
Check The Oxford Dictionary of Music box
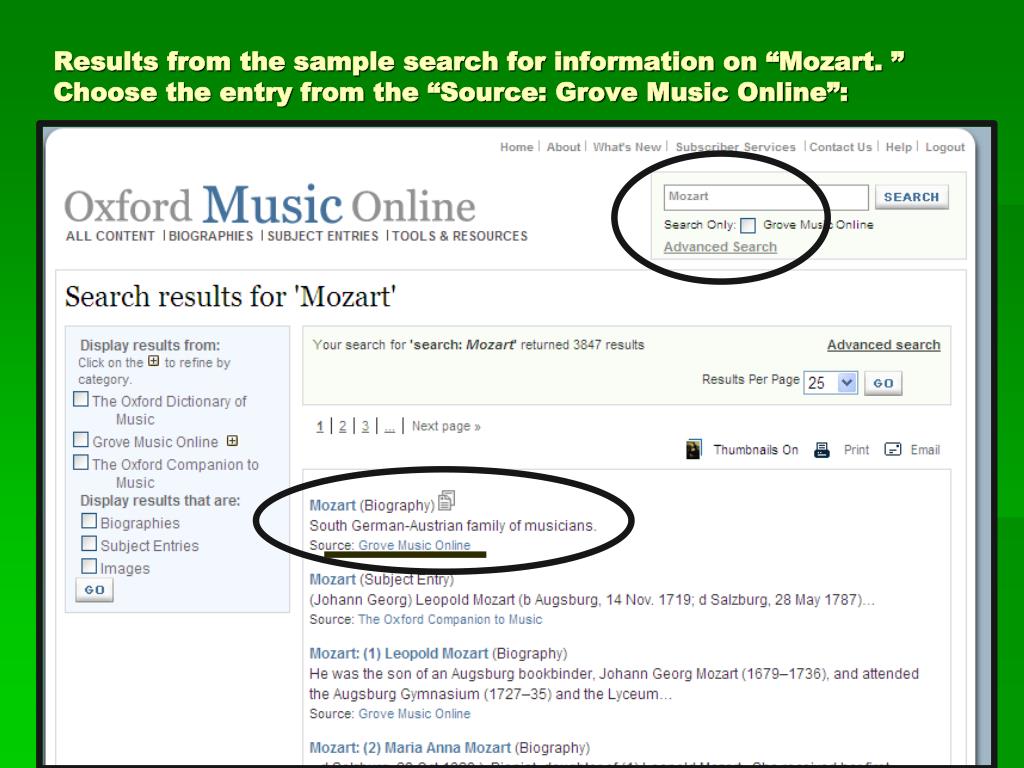click(81, 399)
